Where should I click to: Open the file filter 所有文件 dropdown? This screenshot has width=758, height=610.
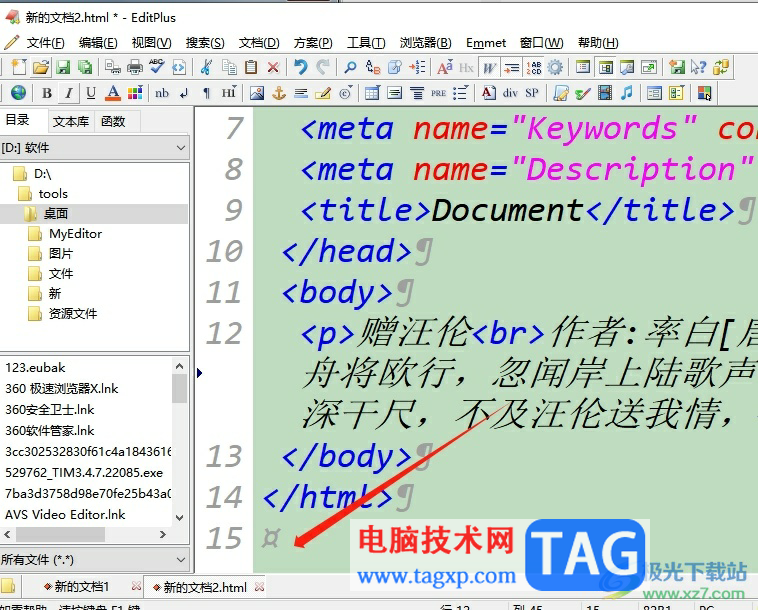(x=94, y=560)
